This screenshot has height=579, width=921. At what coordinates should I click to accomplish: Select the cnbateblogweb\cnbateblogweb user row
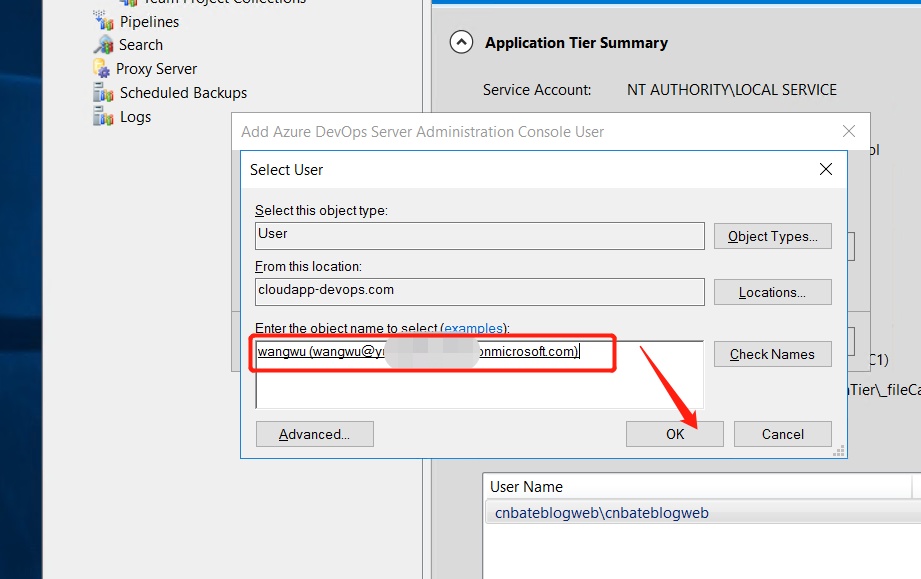[702, 513]
